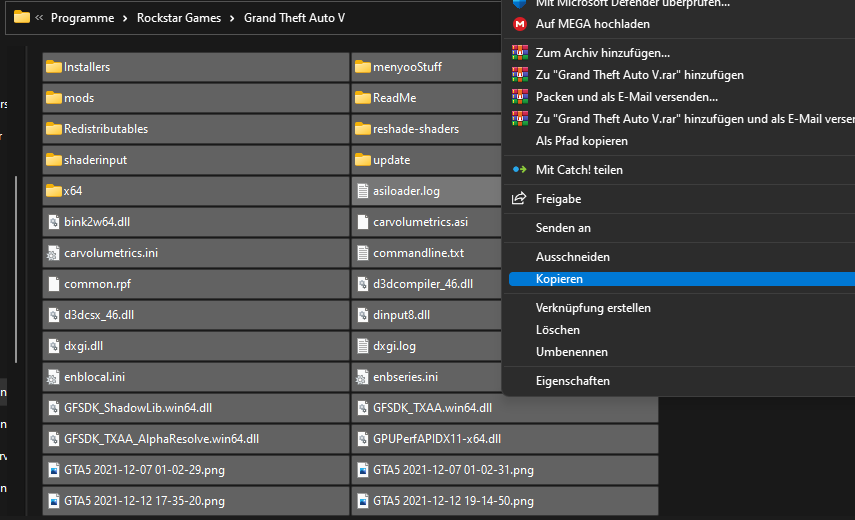
Task: Click the reshade-shaders folder icon
Action: (x=363, y=129)
